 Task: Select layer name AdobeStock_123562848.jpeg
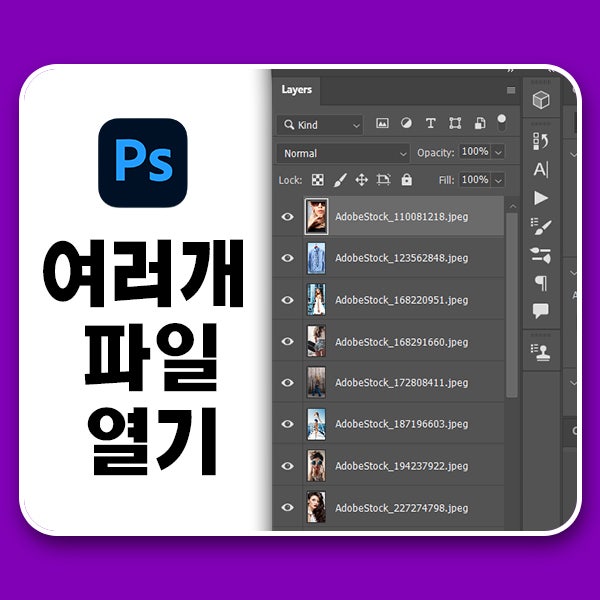click(x=401, y=258)
